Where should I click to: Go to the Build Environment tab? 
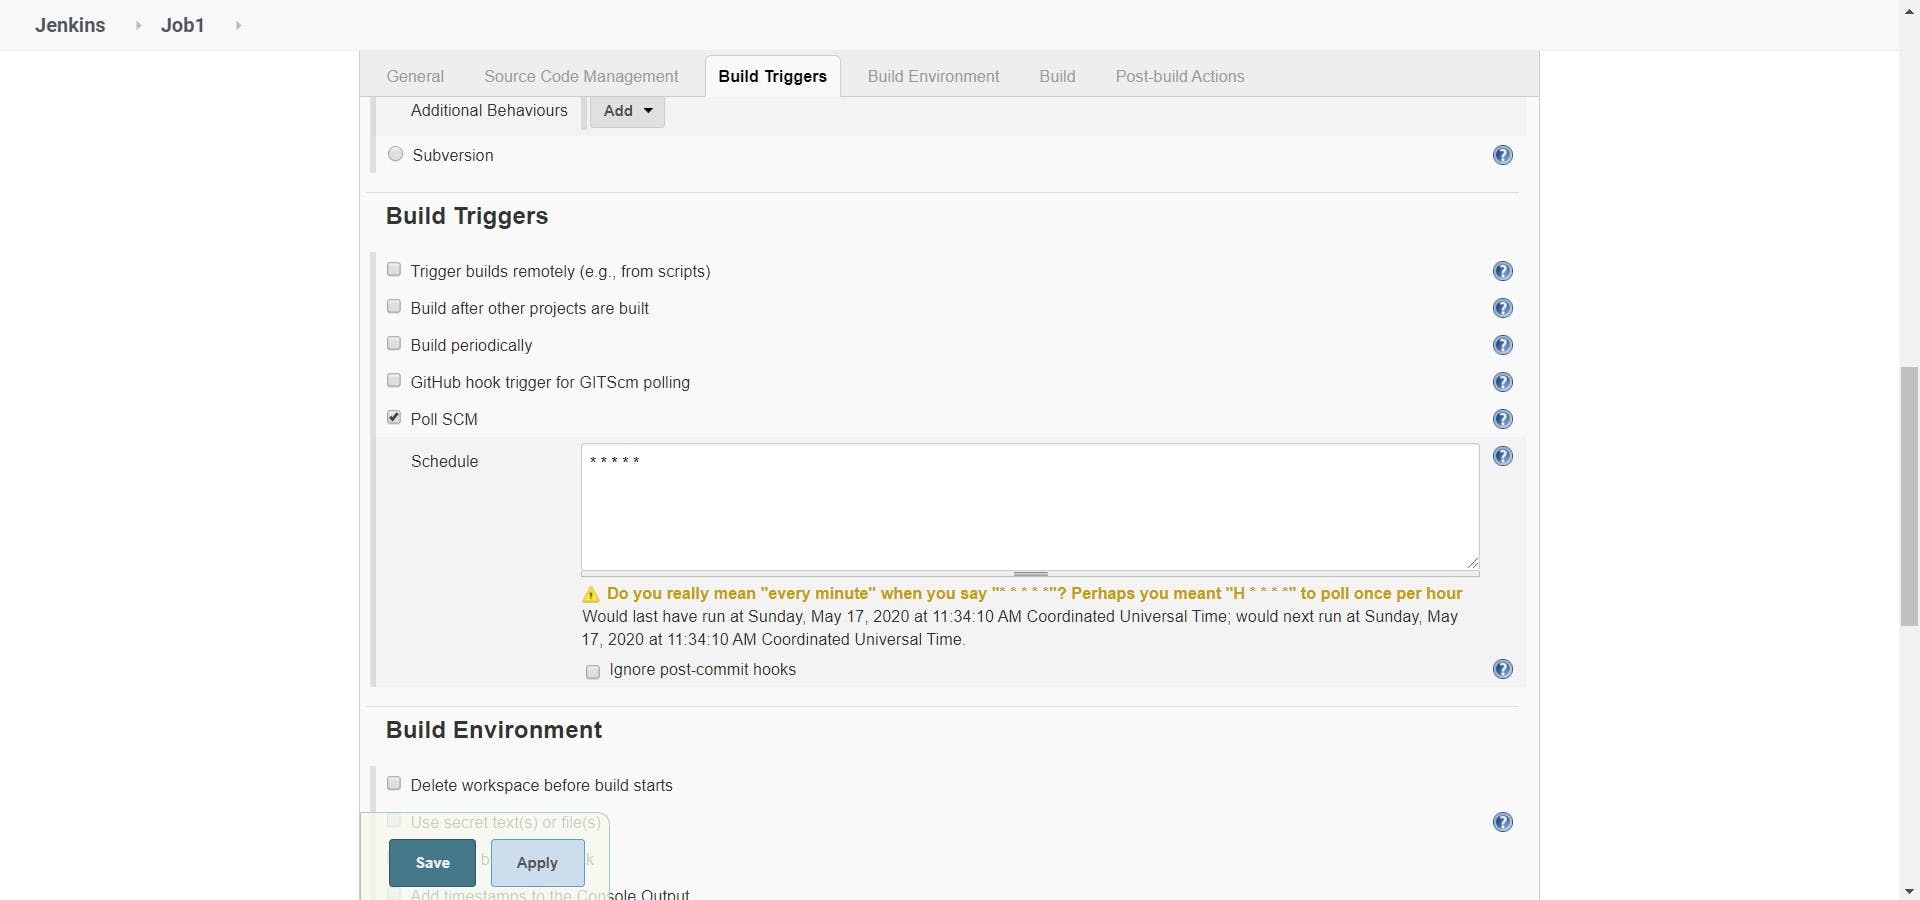pyautogui.click(x=933, y=76)
